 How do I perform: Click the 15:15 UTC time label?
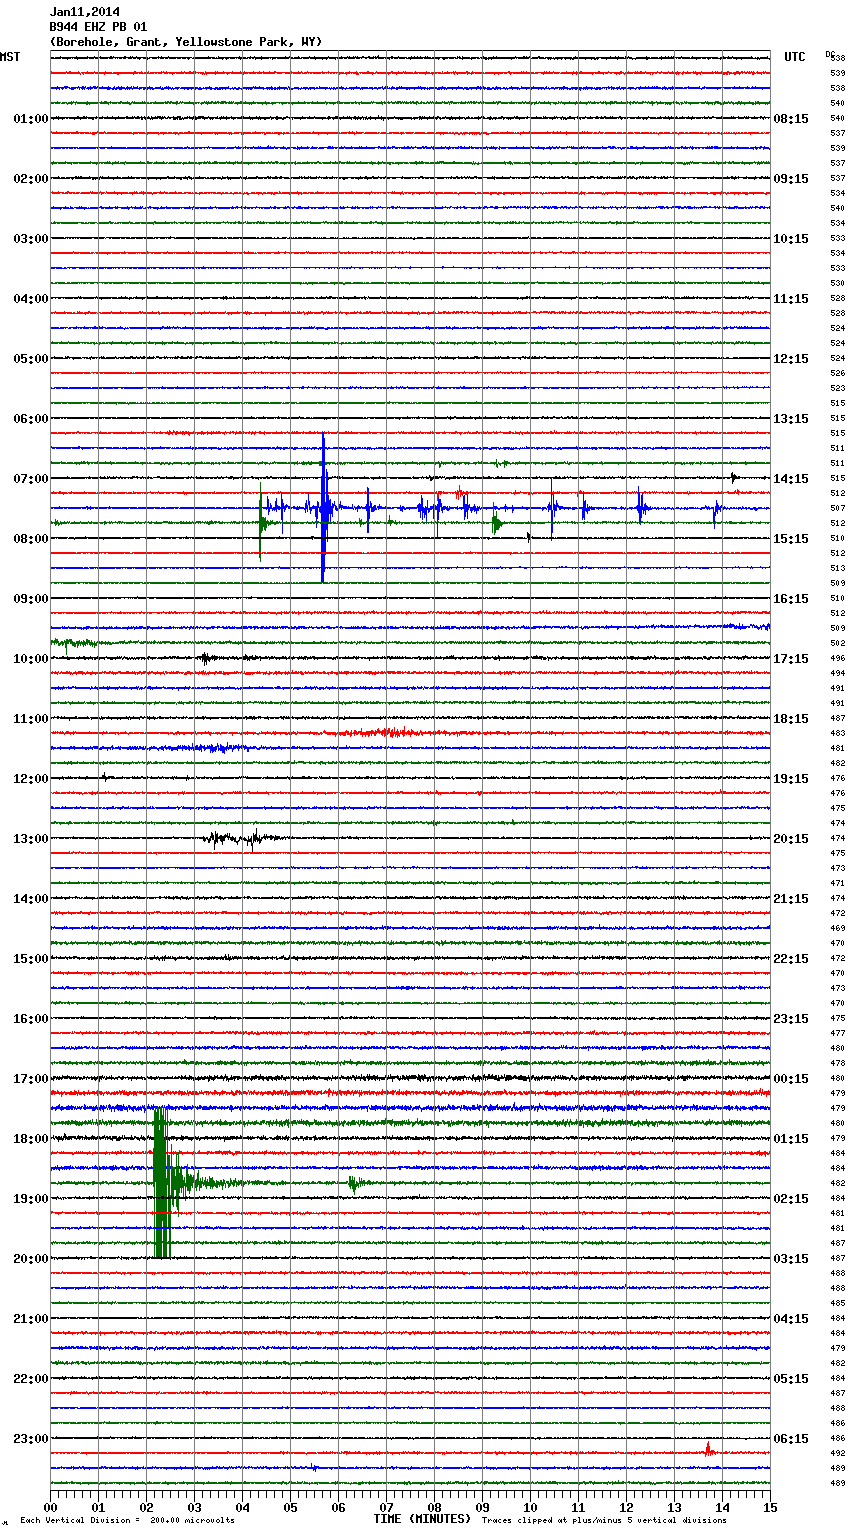(791, 539)
